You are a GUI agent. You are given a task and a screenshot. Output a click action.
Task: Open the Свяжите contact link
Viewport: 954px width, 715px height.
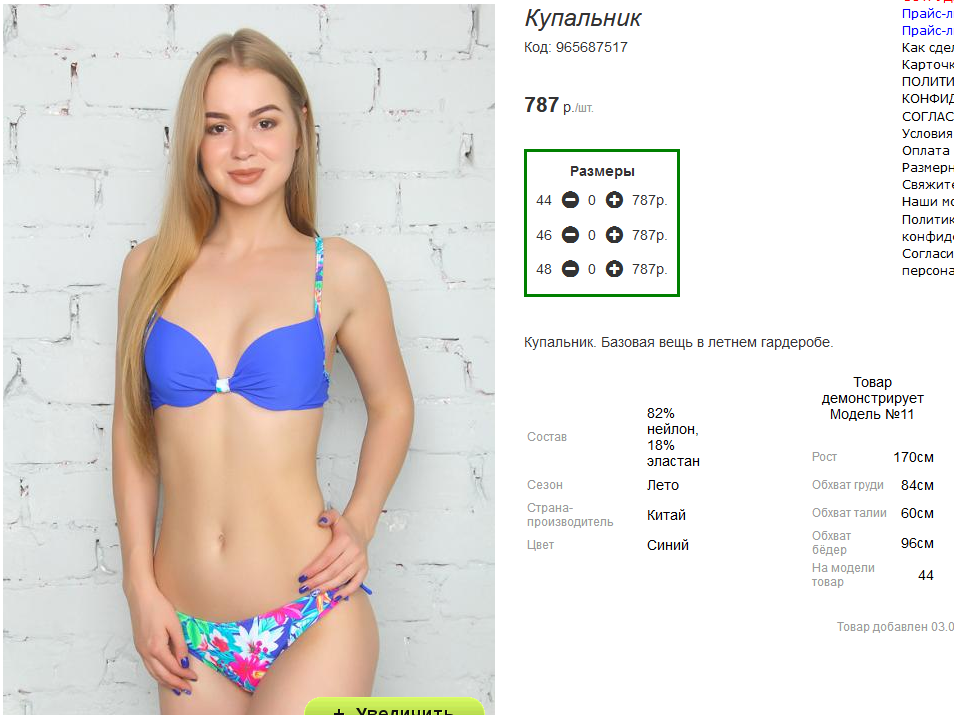pyautogui.click(x=927, y=184)
